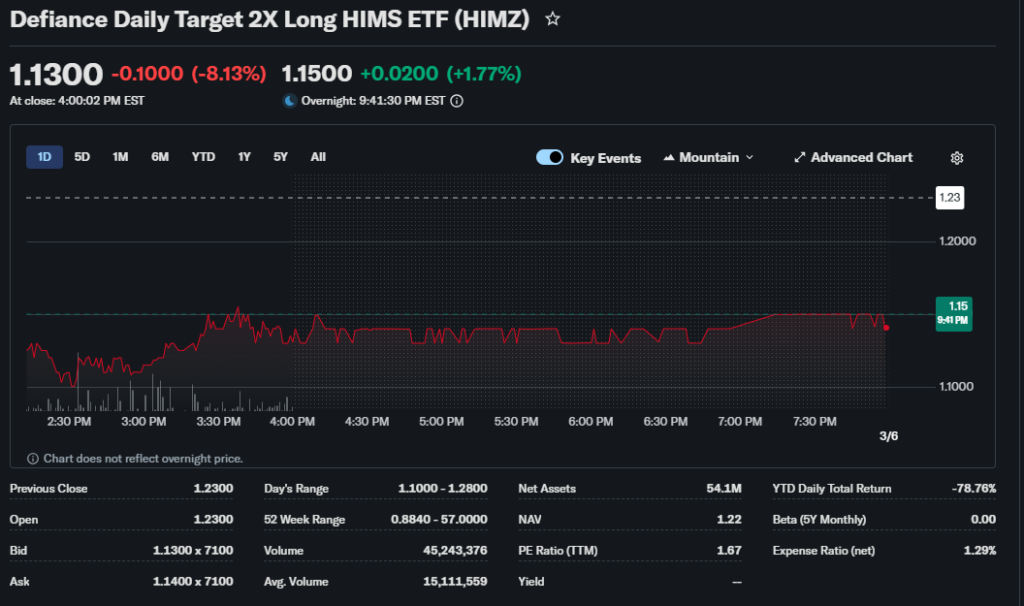Screen dimensions: 1024x606
Task: Click the Advanced Chart expand arrows icon
Action: (x=799, y=158)
